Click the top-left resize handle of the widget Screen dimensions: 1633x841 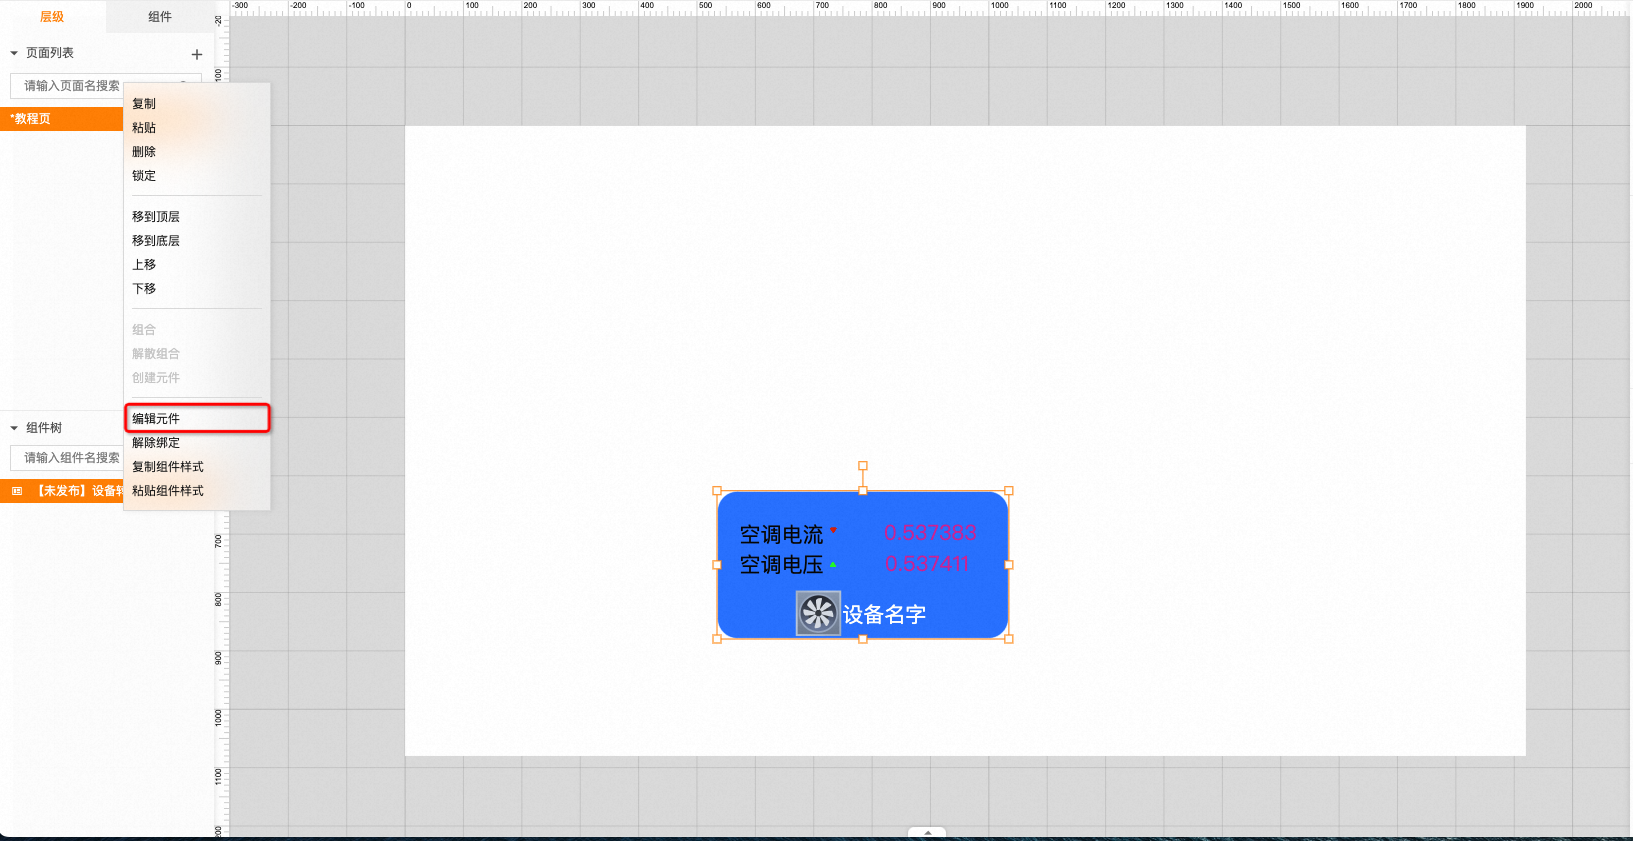click(717, 491)
